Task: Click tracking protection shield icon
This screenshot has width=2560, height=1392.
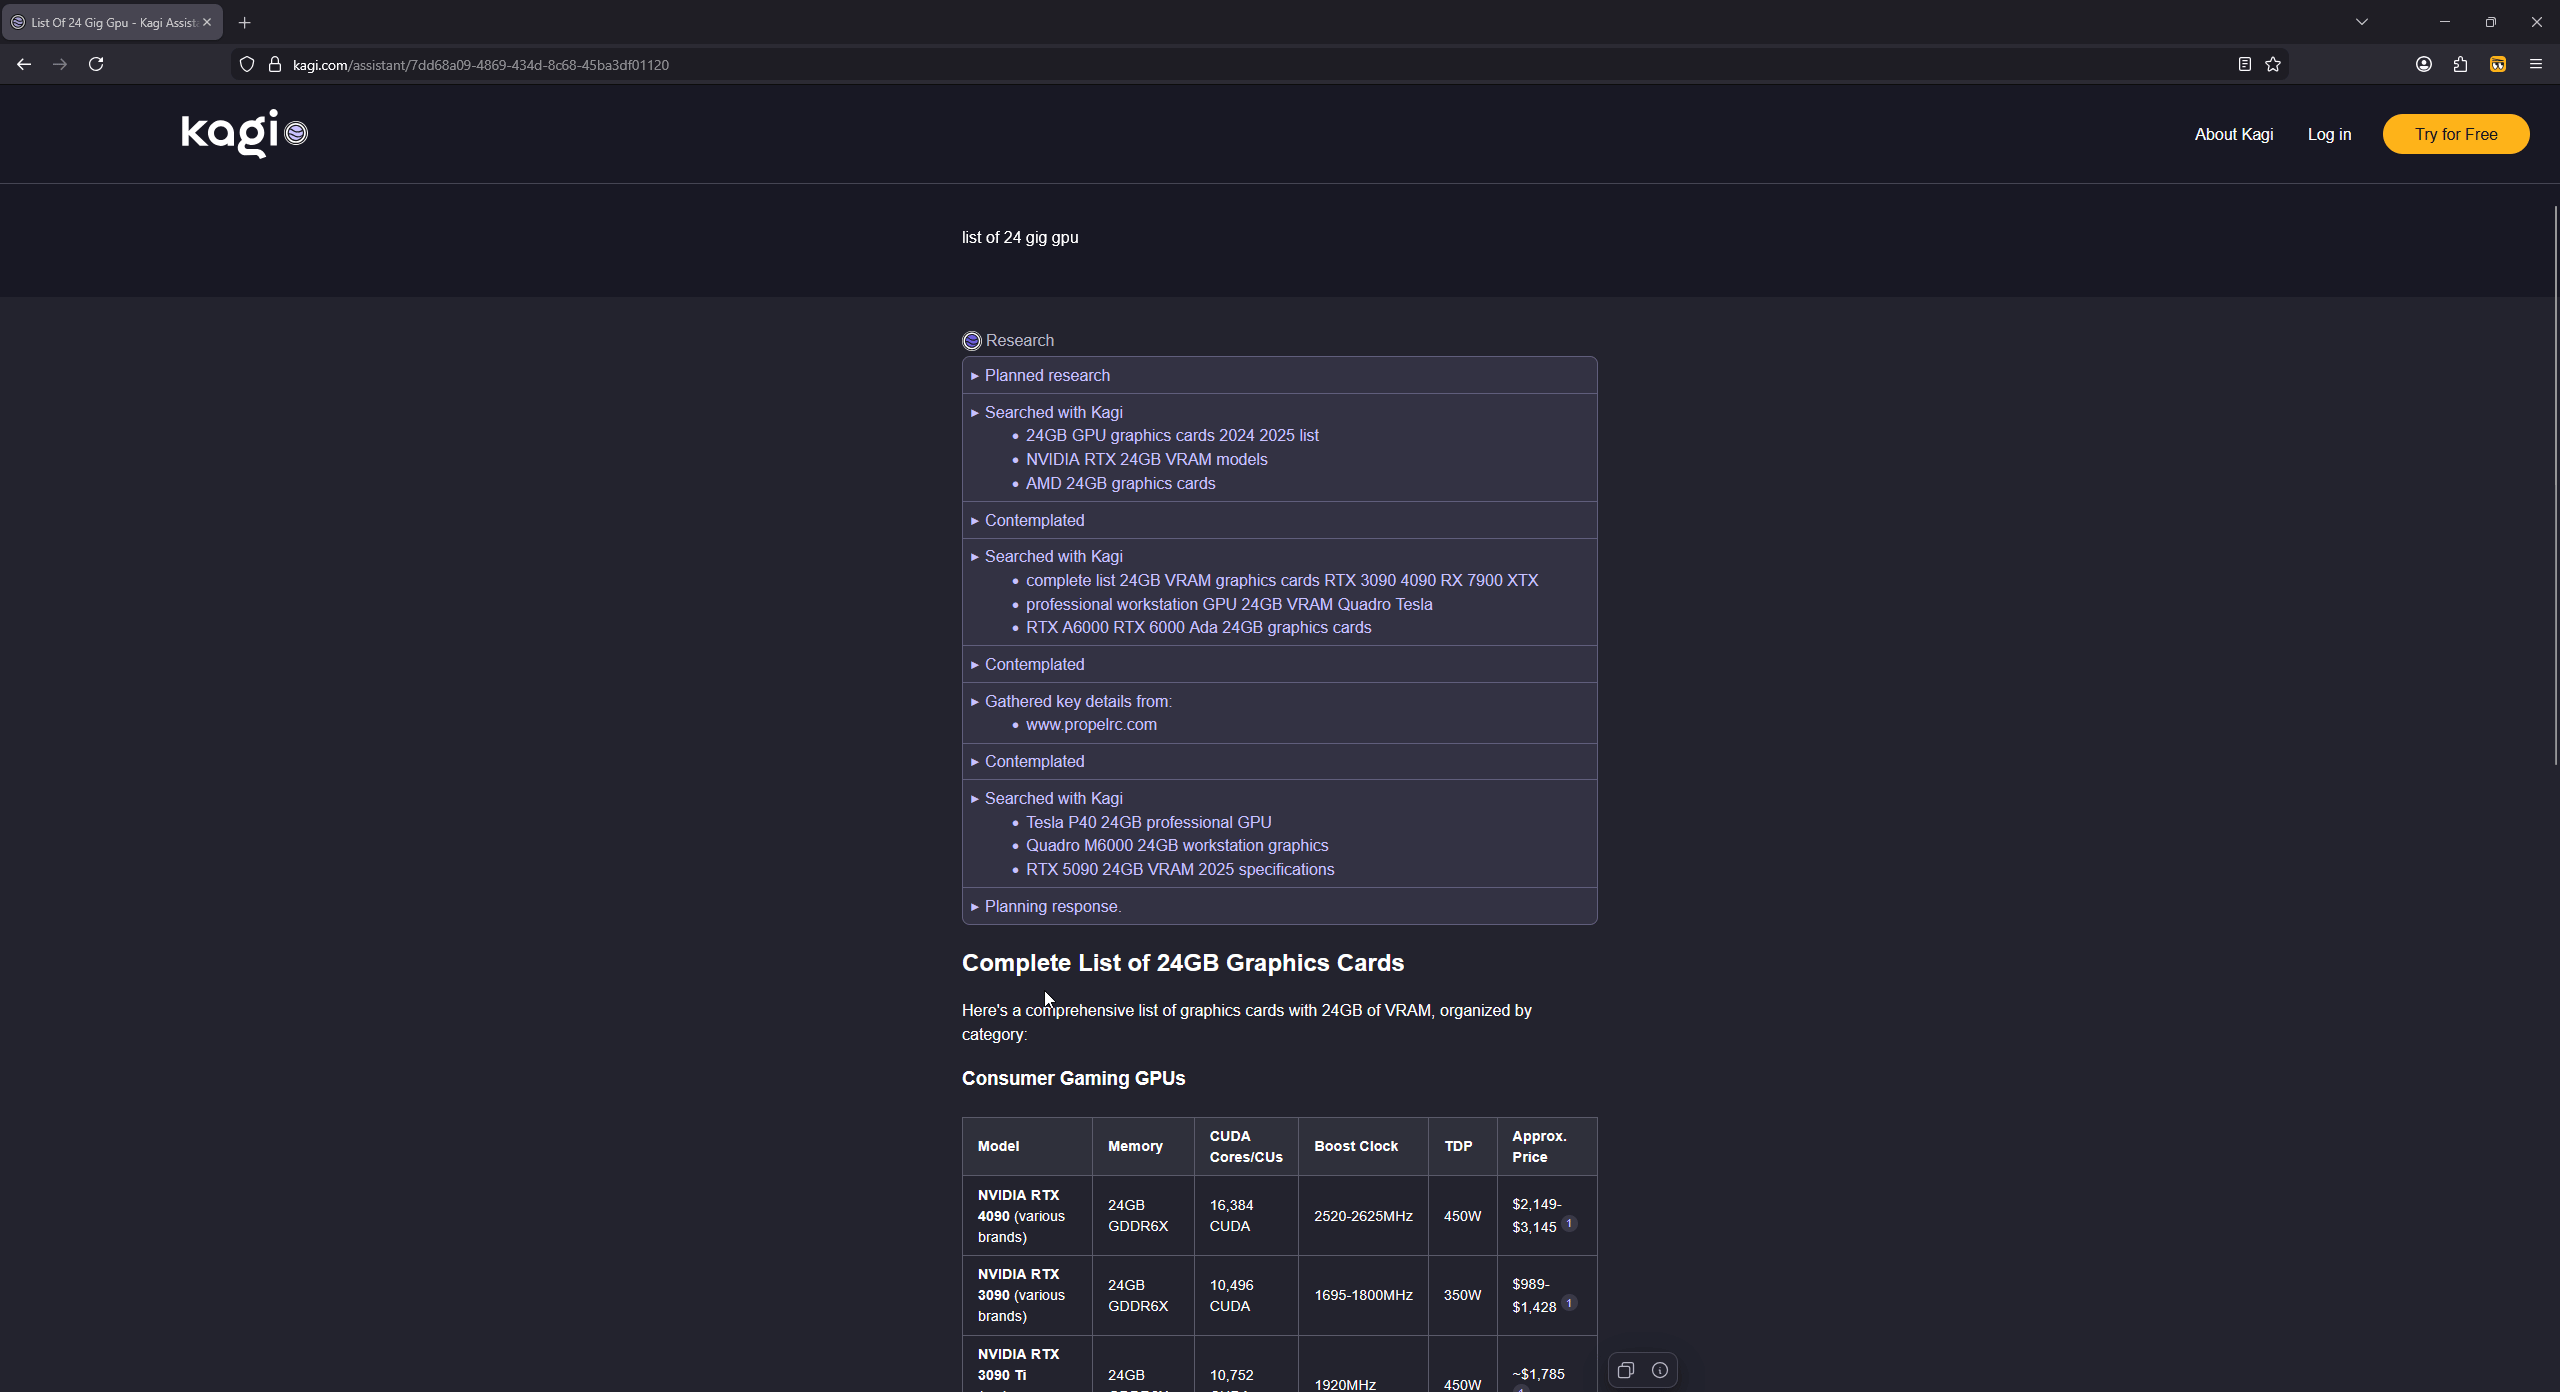Action: click(x=247, y=64)
